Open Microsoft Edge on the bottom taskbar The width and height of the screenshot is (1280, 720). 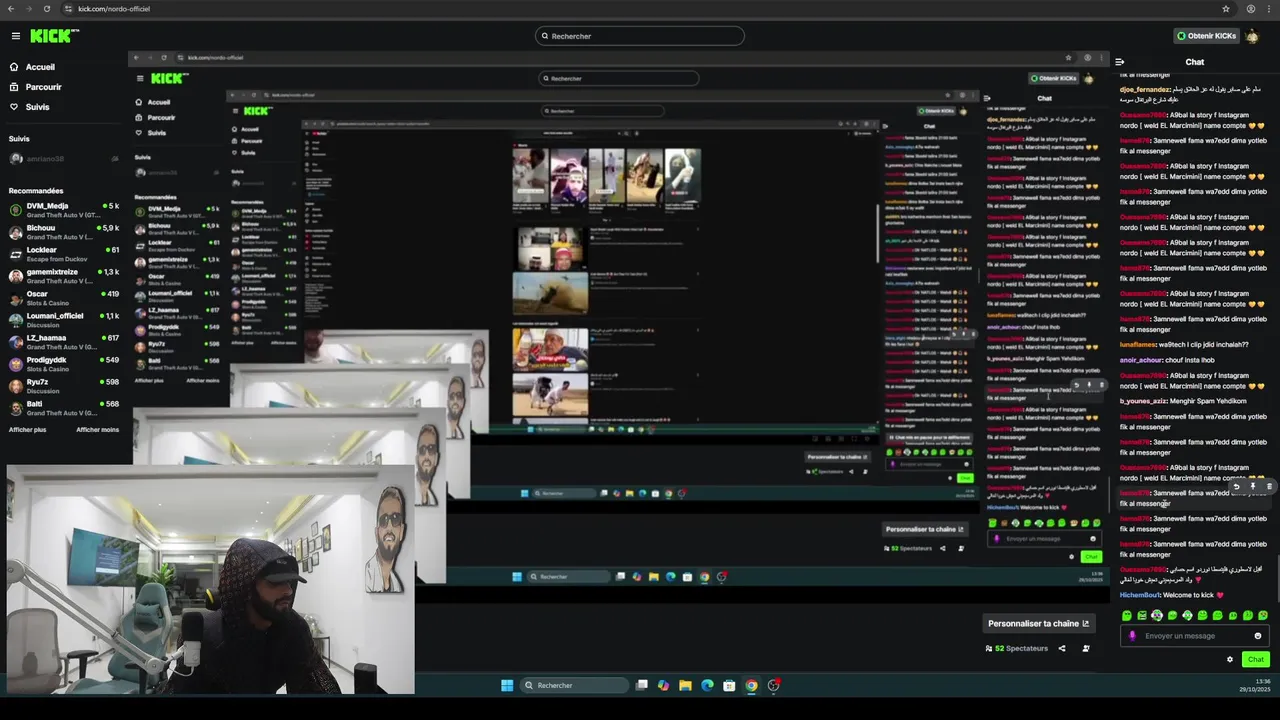[x=707, y=685]
